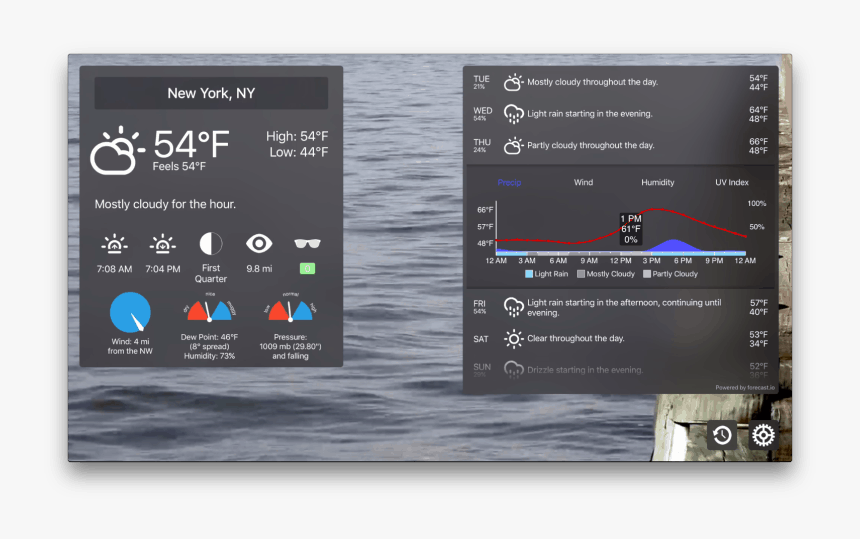860x539 pixels.
Task: Click the 12 PM chart axis label
Action: [x=620, y=261]
